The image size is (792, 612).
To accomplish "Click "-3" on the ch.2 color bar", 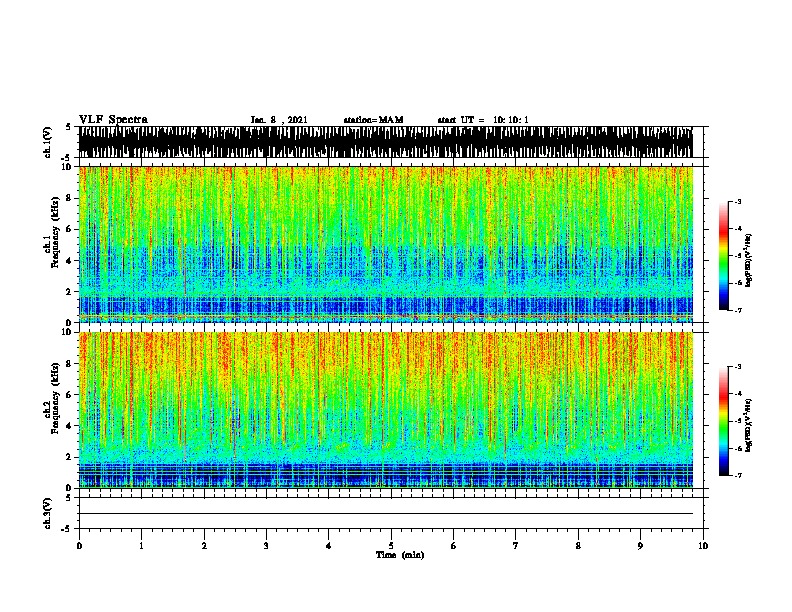I will coord(738,367).
